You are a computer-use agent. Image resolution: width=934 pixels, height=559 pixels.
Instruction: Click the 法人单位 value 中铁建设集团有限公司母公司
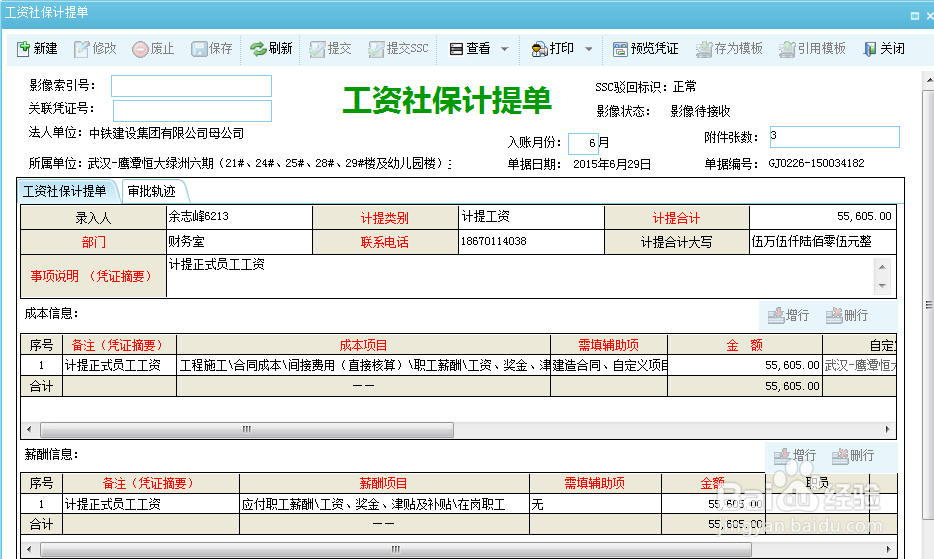[166, 133]
